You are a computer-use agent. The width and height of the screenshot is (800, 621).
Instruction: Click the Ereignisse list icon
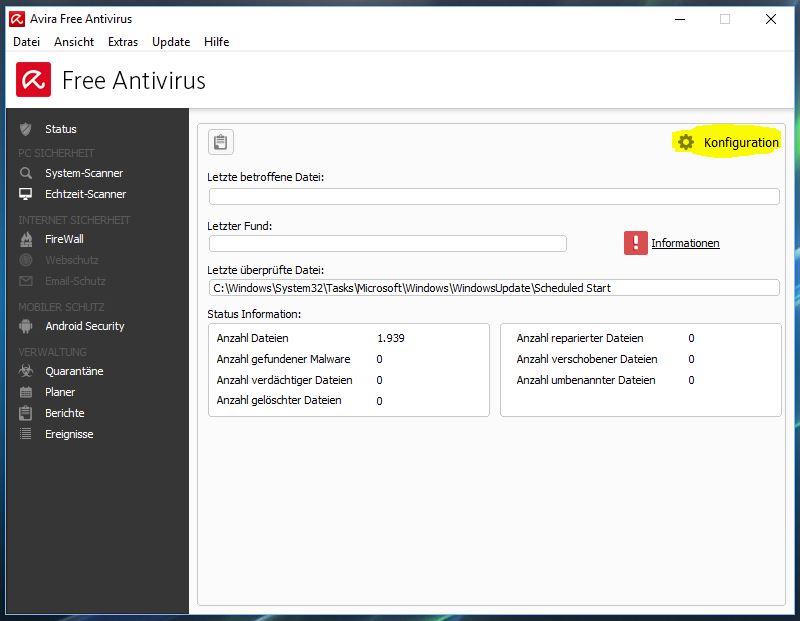[26, 434]
